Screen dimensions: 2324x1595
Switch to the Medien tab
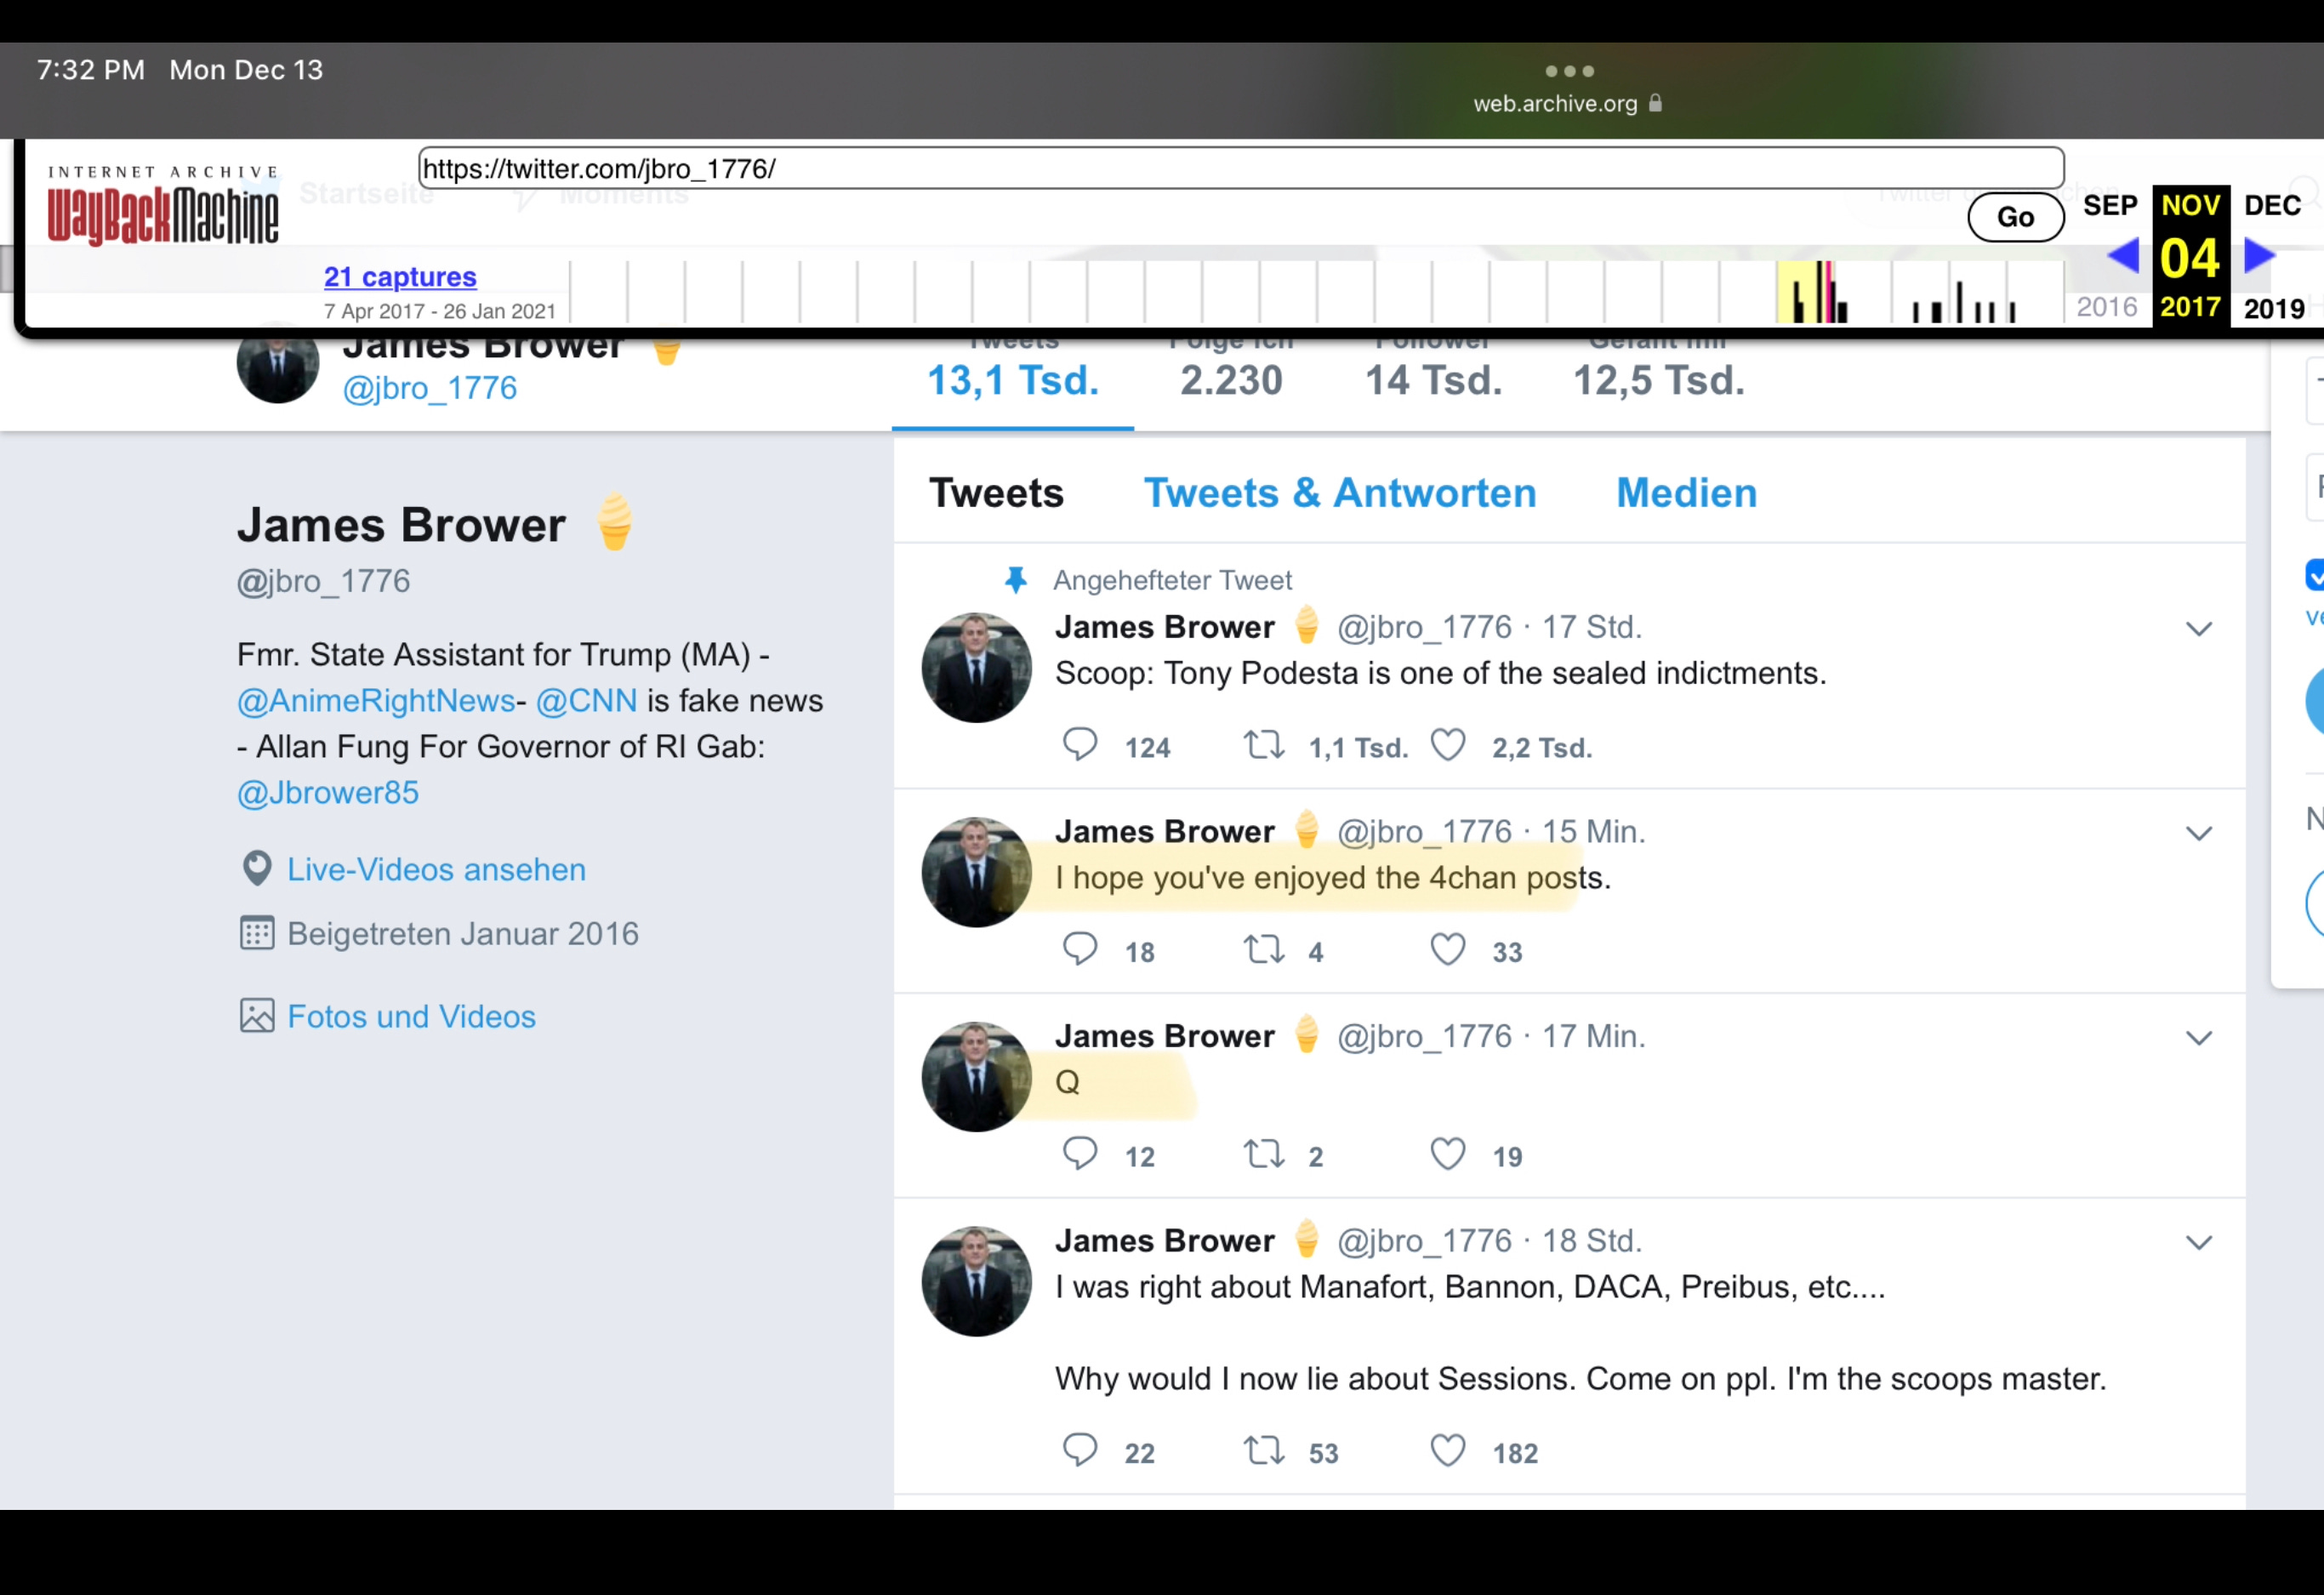click(1686, 493)
